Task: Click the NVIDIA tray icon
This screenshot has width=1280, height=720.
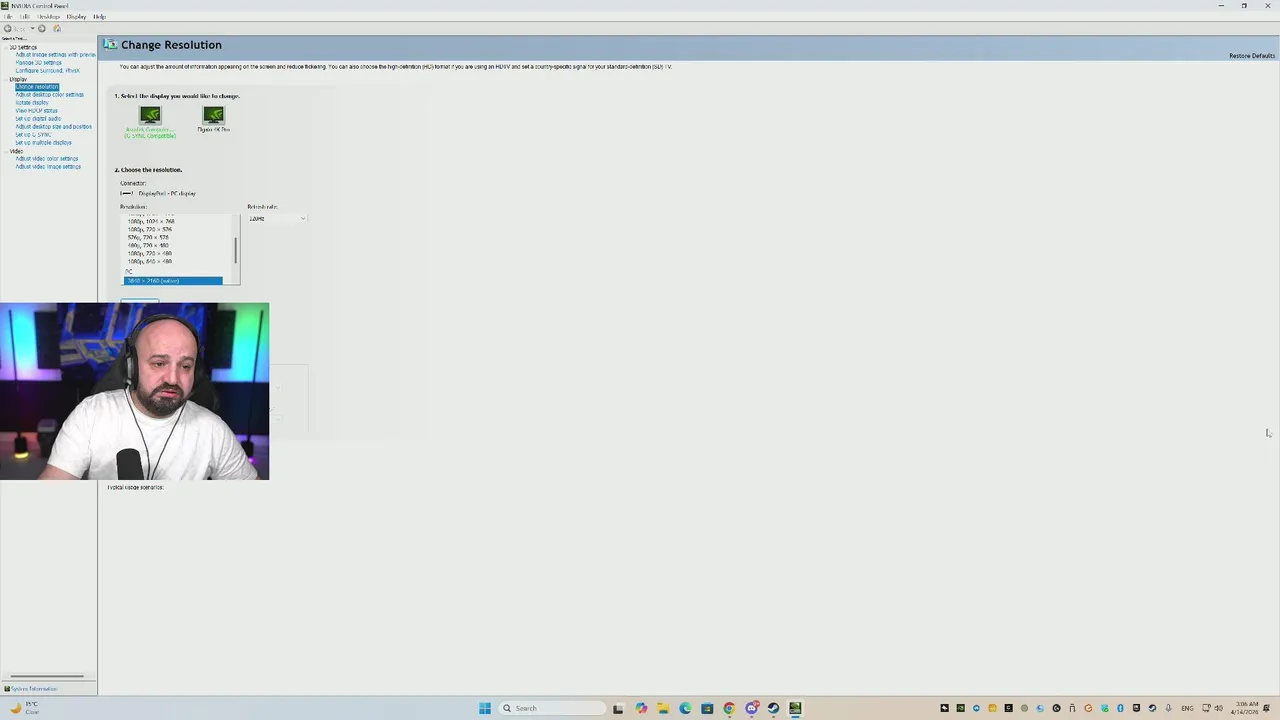Action: (960, 708)
